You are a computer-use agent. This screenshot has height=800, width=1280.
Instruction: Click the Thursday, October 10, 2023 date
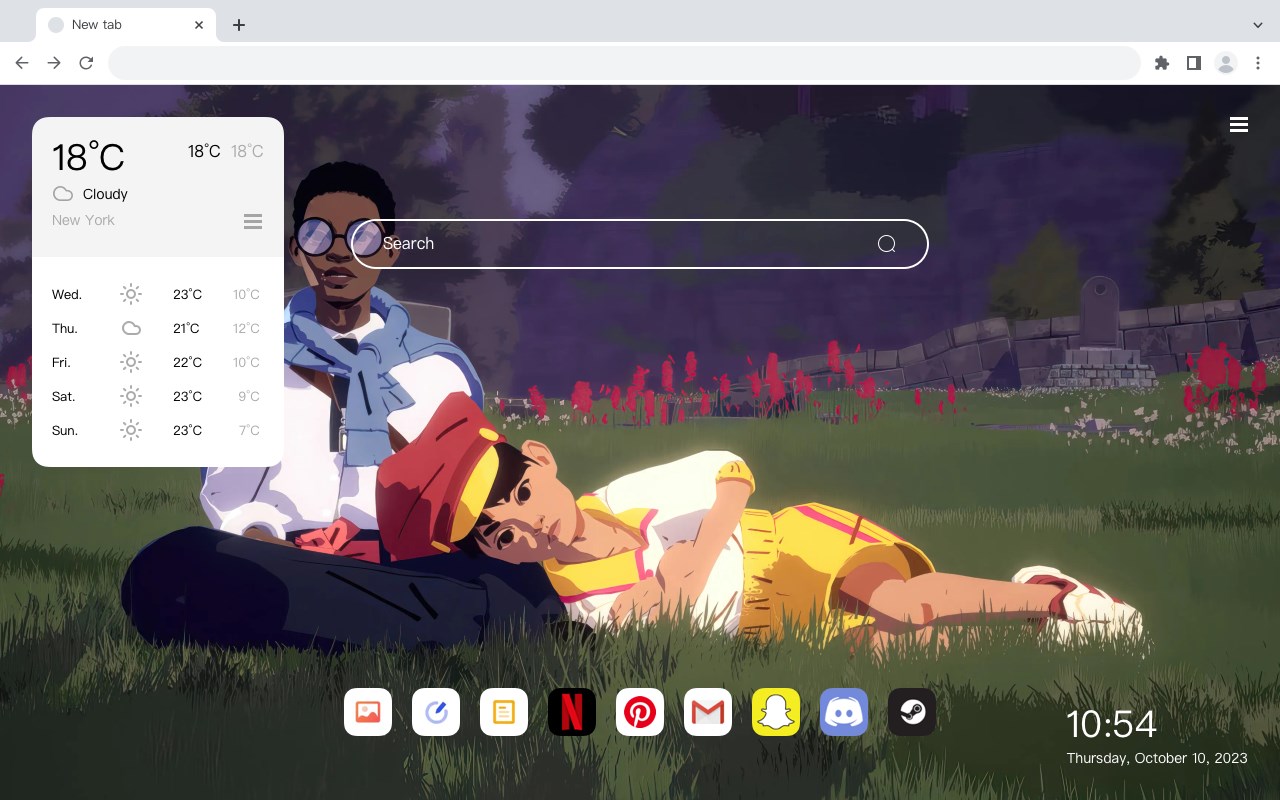(x=1157, y=758)
